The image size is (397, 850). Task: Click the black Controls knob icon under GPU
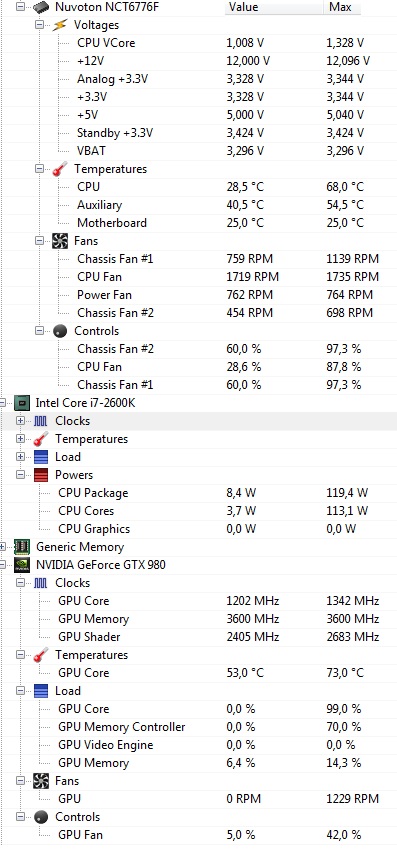pyautogui.click(x=41, y=817)
